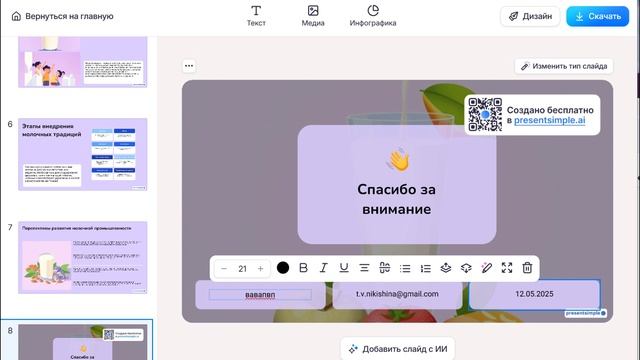Toggle bold formatting

(x=303, y=268)
